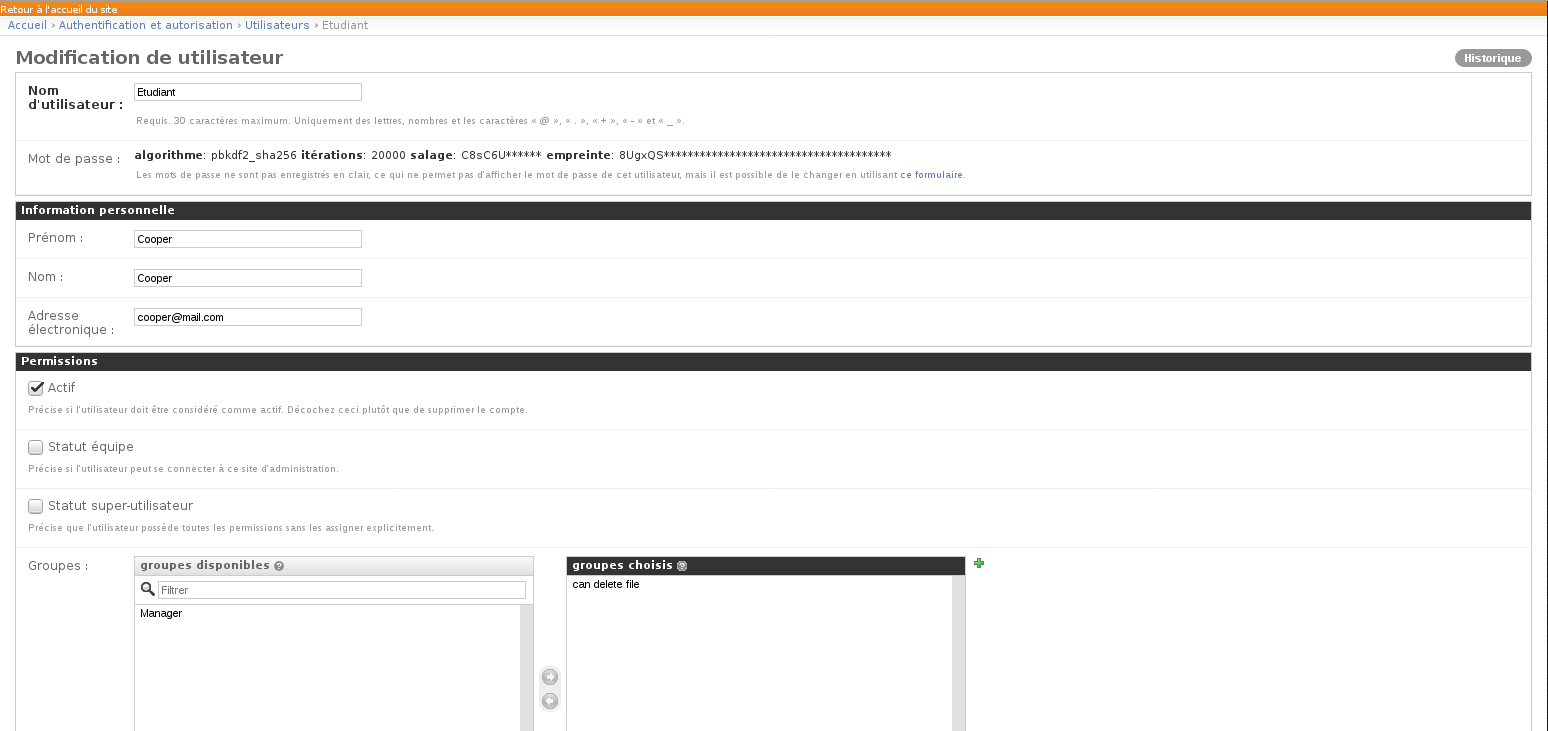This screenshot has height=731, width=1548.
Task: Open Authentification et autorisation breadcrumb link
Action: (146, 25)
